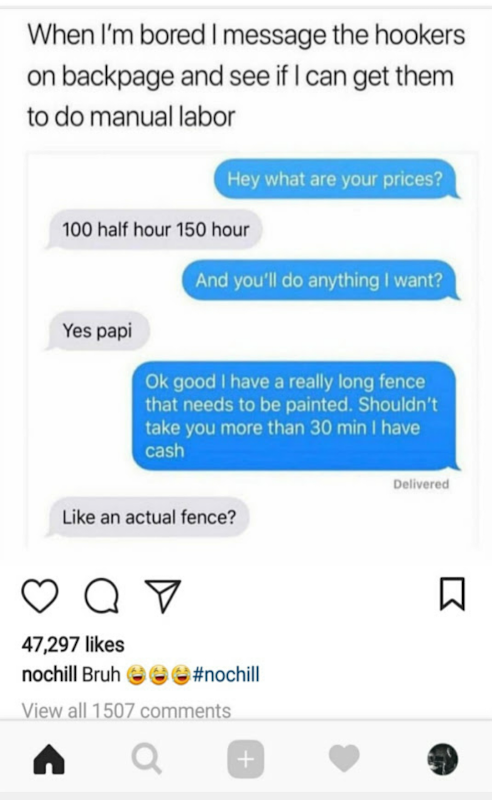
Task: Open the Search tab magnifier icon
Action: (x=146, y=759)
